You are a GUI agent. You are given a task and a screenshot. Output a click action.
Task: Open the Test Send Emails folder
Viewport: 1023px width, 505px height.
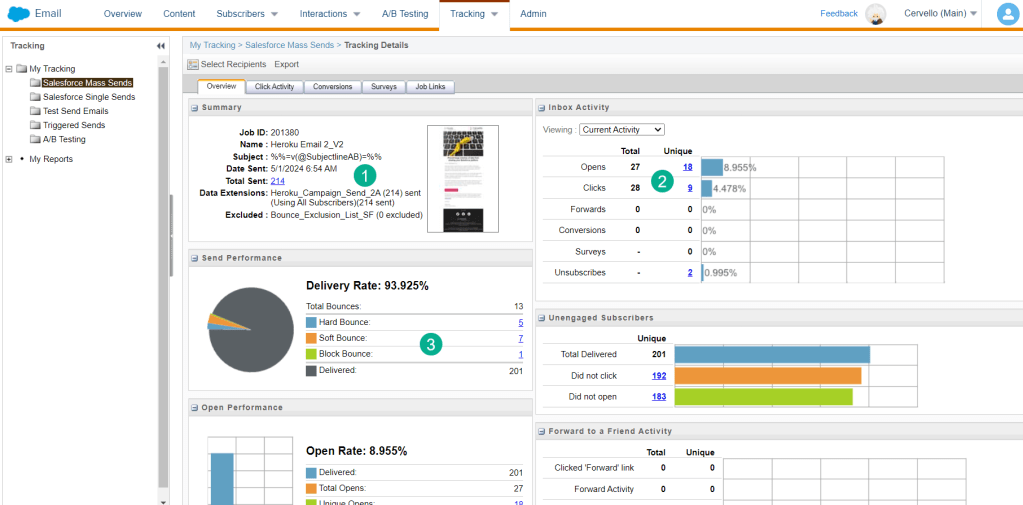coord(75,111)
